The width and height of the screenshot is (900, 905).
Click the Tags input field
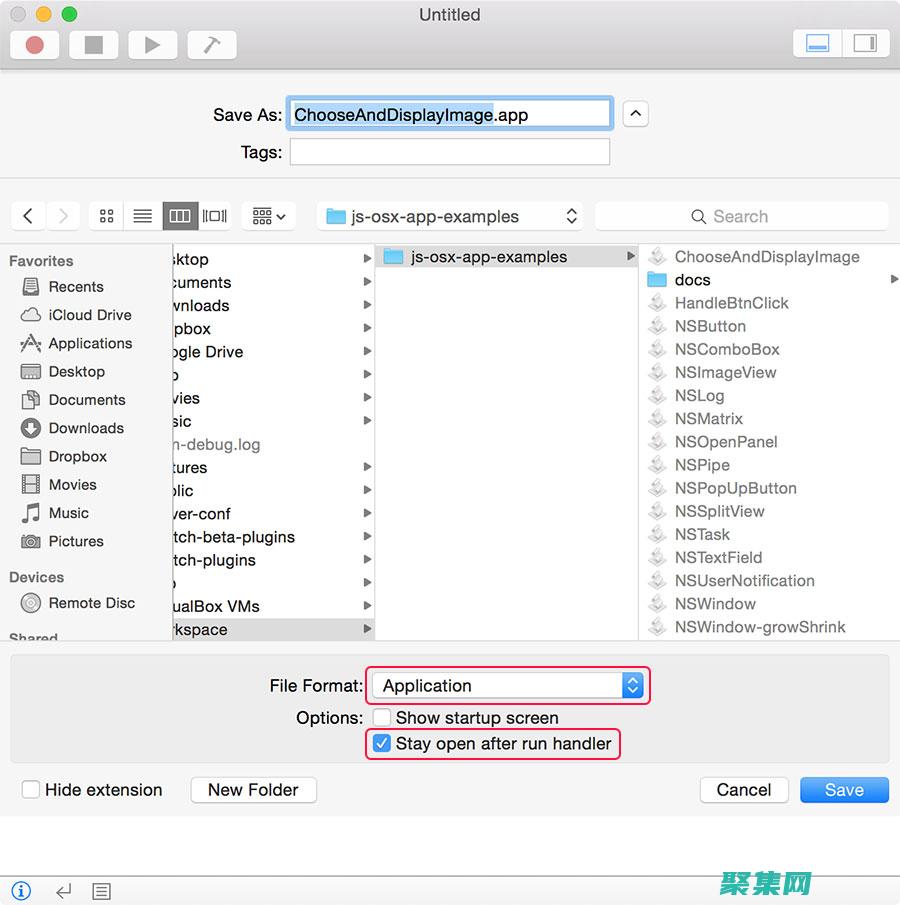click(449, 152)
